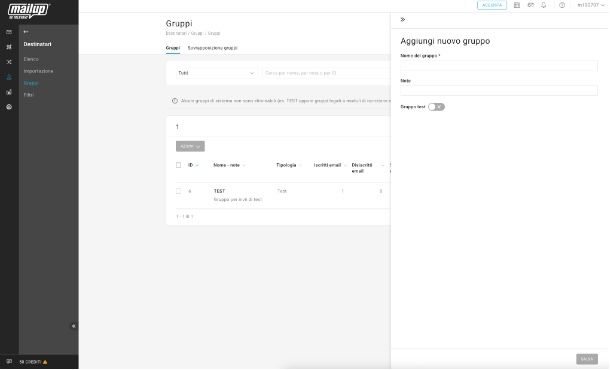Tick the checkbox for the TEST group row
The width and height of the screenshot is (610, 370).
coord(179,191)
